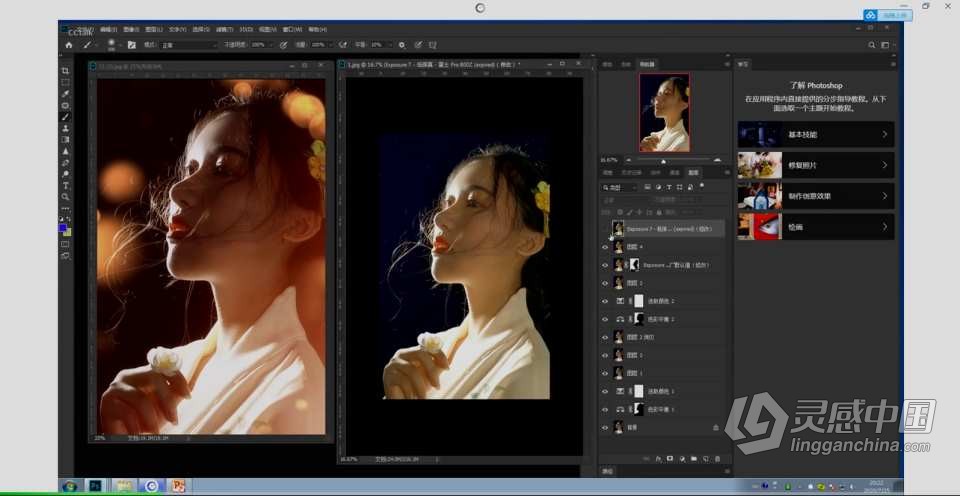Open smoothing options gear icon
Screen dimensions: 960x496
point(402,45)
